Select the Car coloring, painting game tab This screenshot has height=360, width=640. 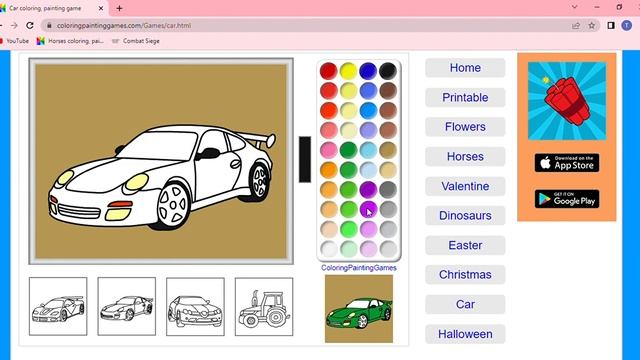click(52, 8)
